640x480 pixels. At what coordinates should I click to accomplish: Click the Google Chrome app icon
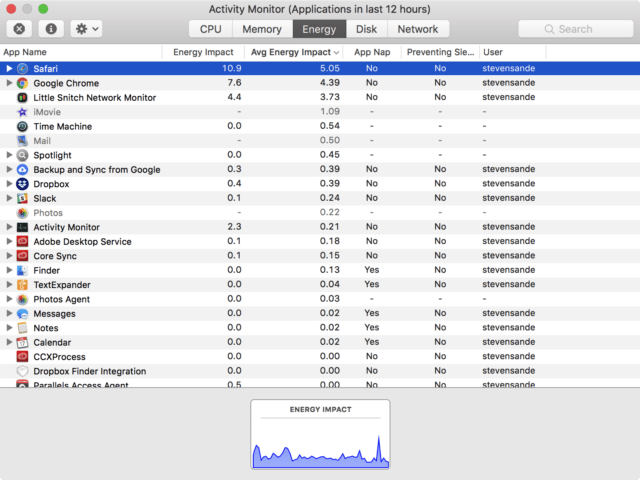[22, 83]
